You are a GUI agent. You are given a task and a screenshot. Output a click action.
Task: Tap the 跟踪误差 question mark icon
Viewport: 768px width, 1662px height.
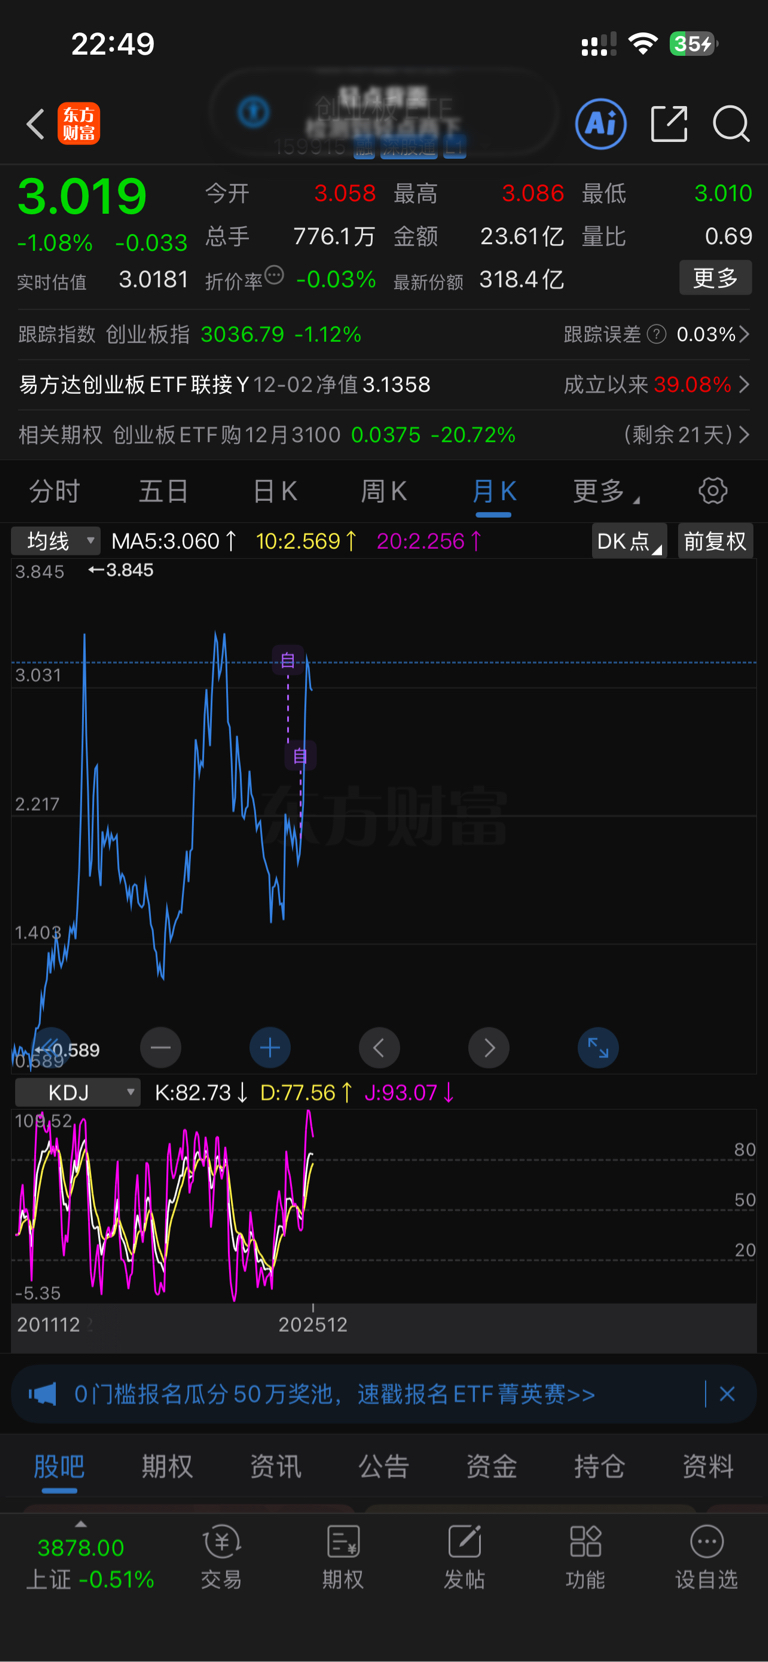point(657,334)
